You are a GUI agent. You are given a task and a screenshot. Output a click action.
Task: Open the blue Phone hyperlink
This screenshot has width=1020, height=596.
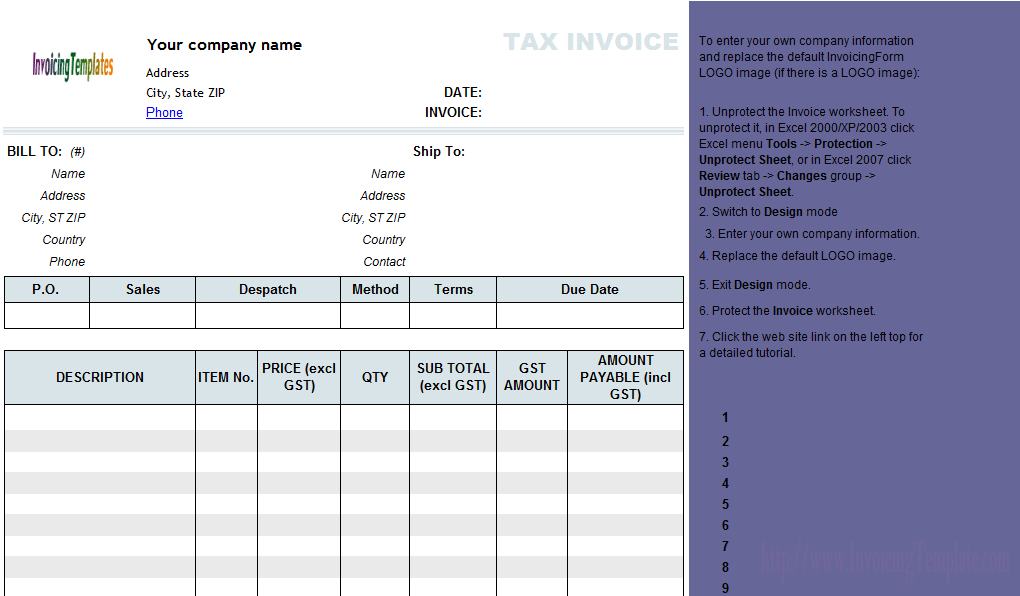point(164,113)
